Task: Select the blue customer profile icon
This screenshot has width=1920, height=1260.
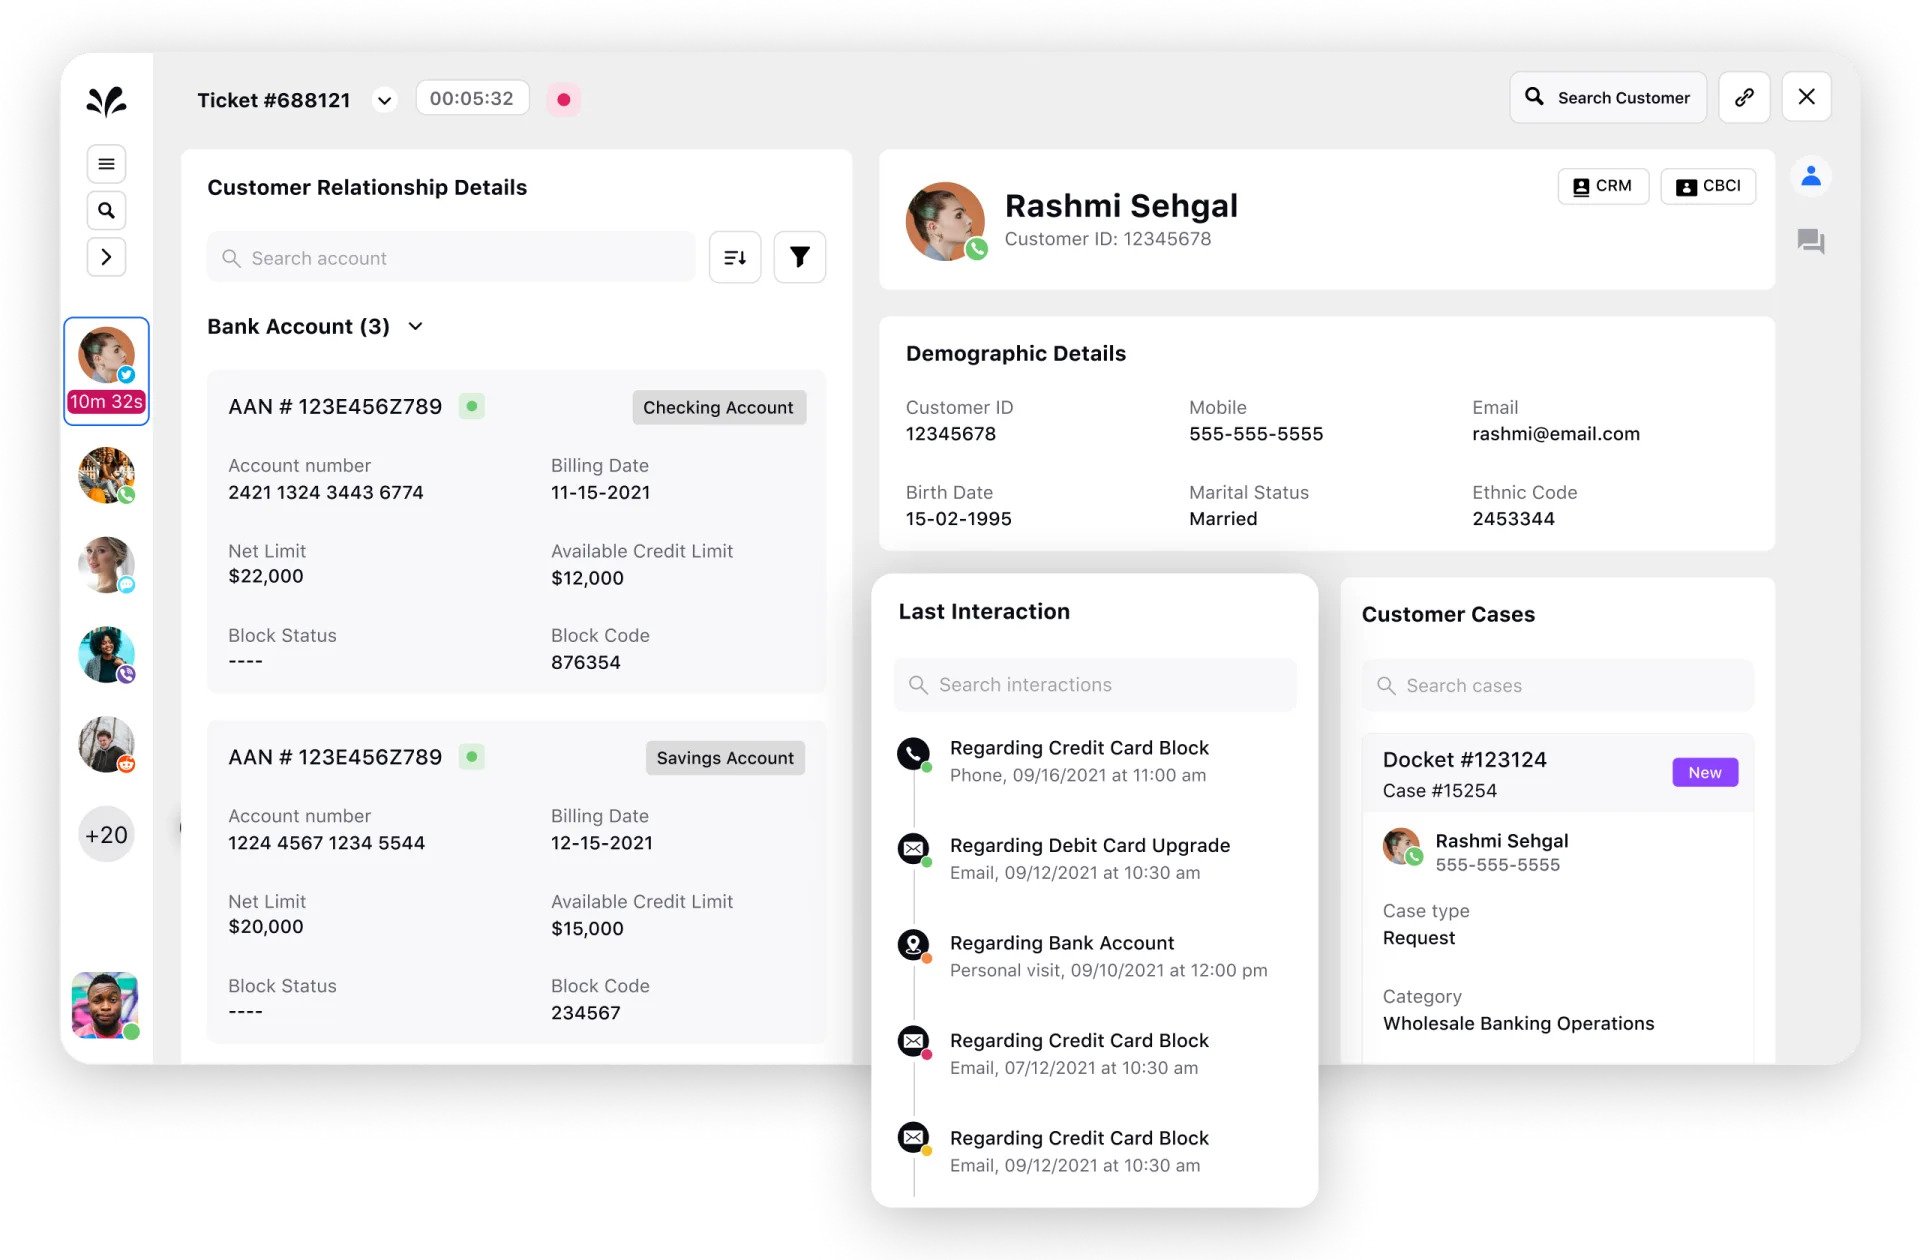Action: 1810,177
